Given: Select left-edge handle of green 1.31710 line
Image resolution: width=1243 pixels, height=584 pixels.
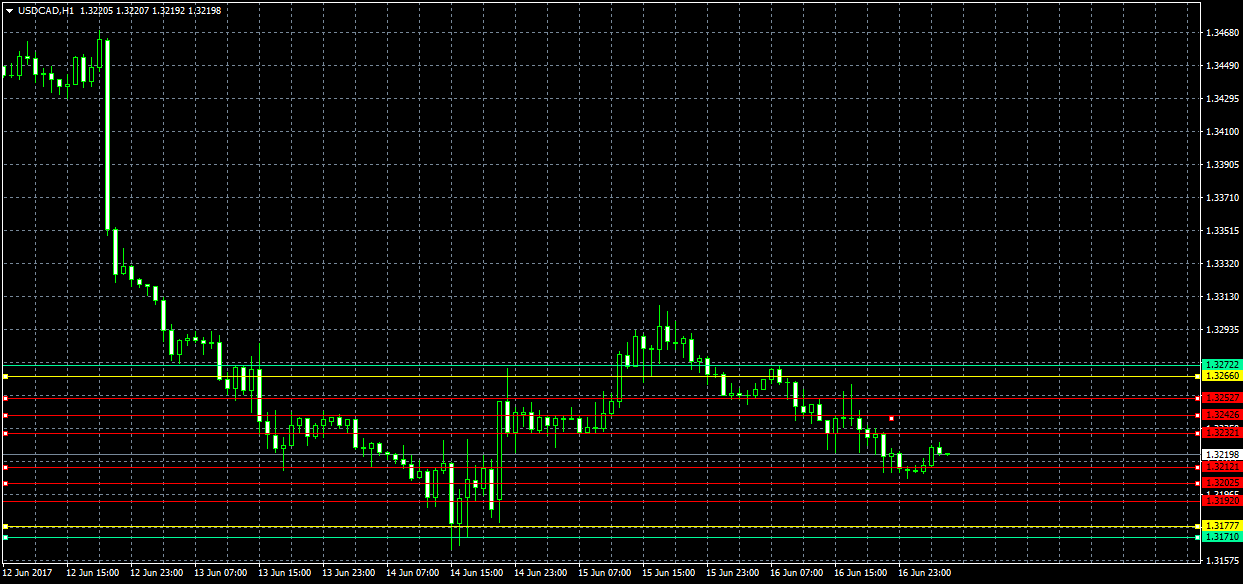Looking at the screenshot, I should tap(5, 537).
